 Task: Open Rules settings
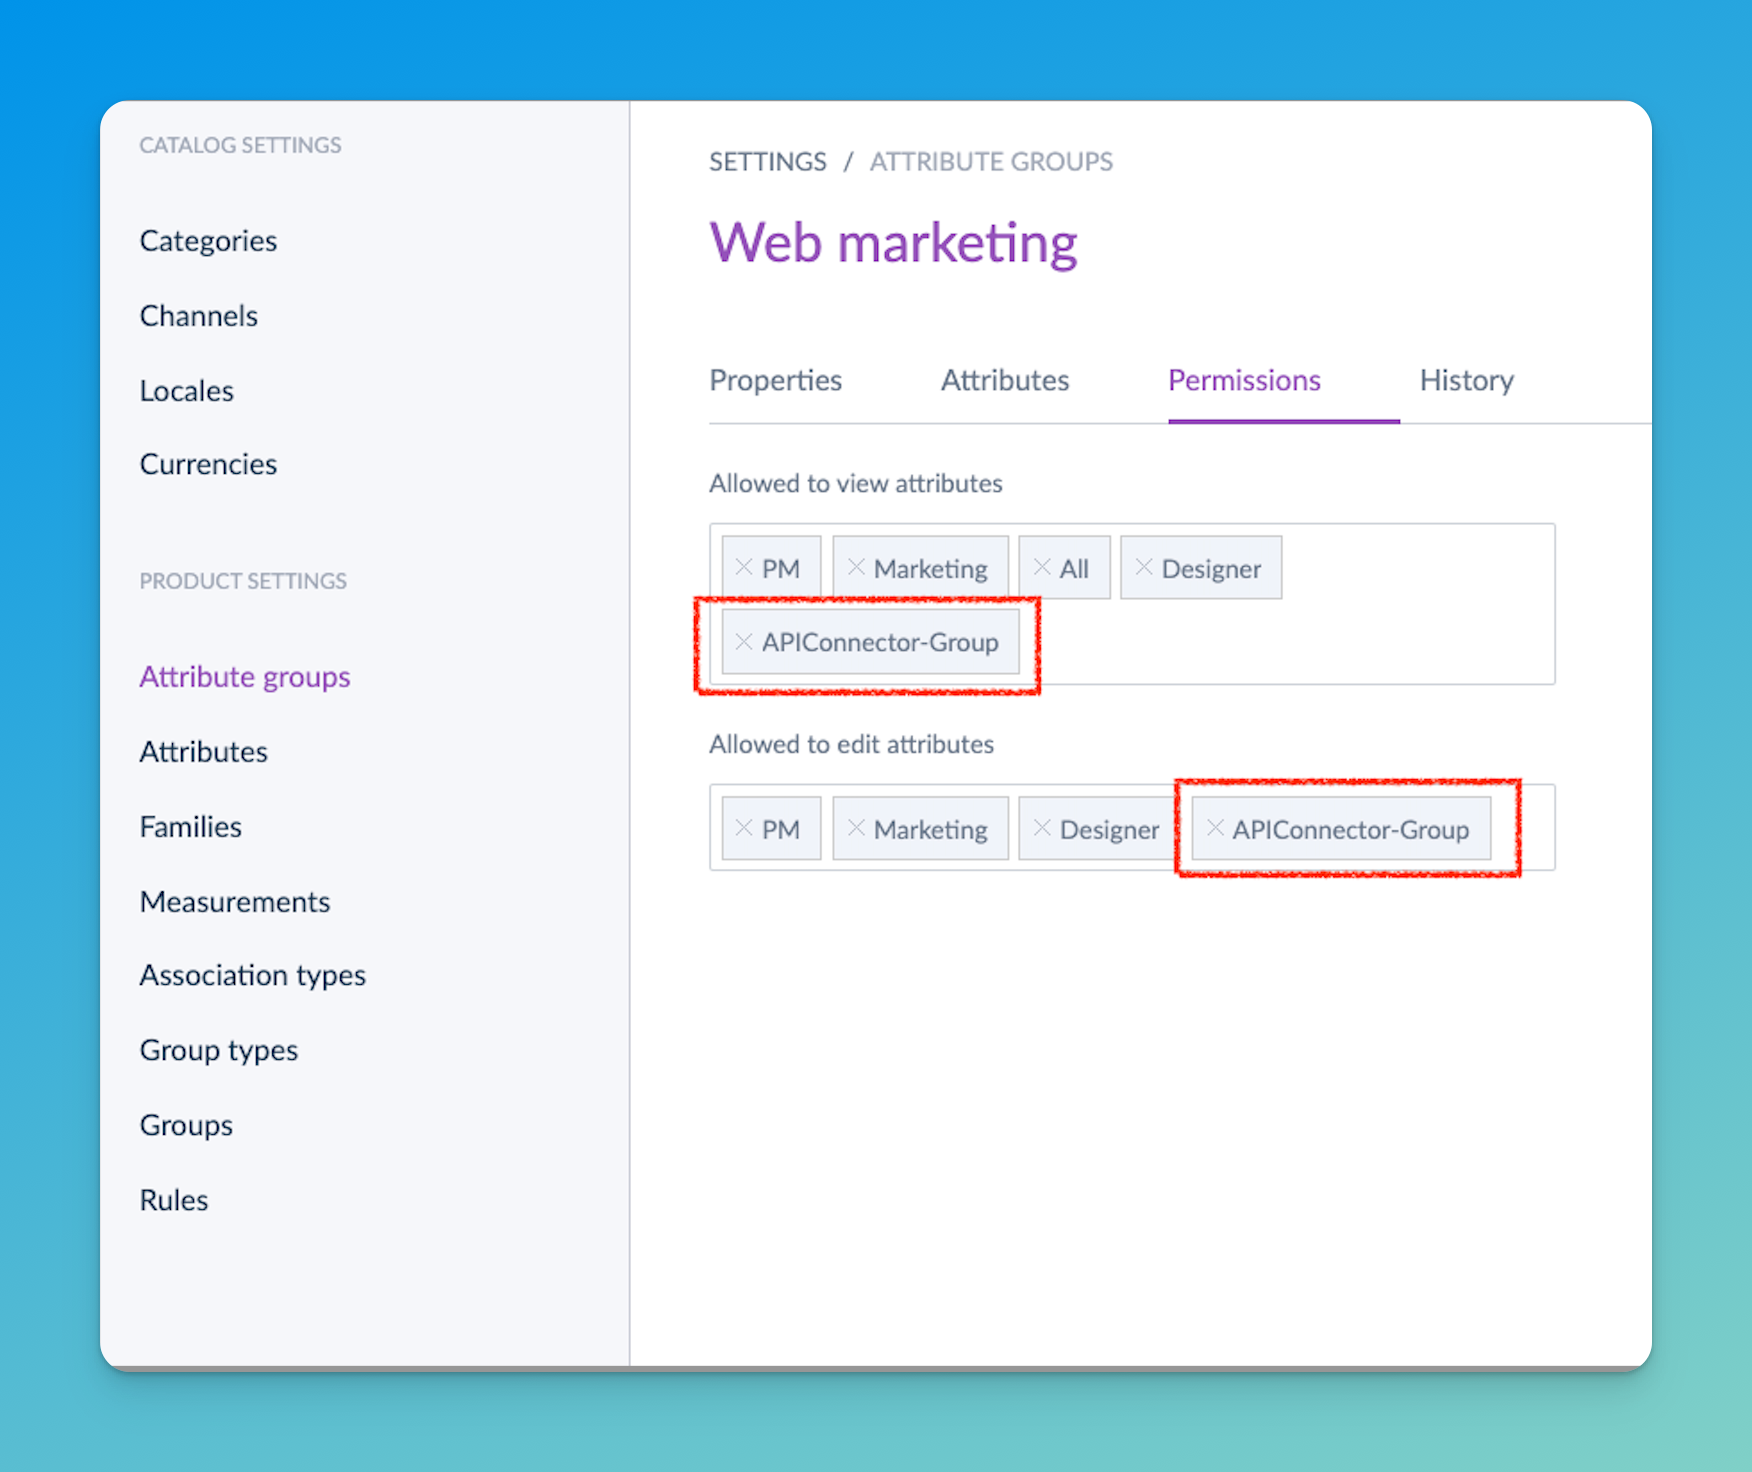tap(174, 1200)
